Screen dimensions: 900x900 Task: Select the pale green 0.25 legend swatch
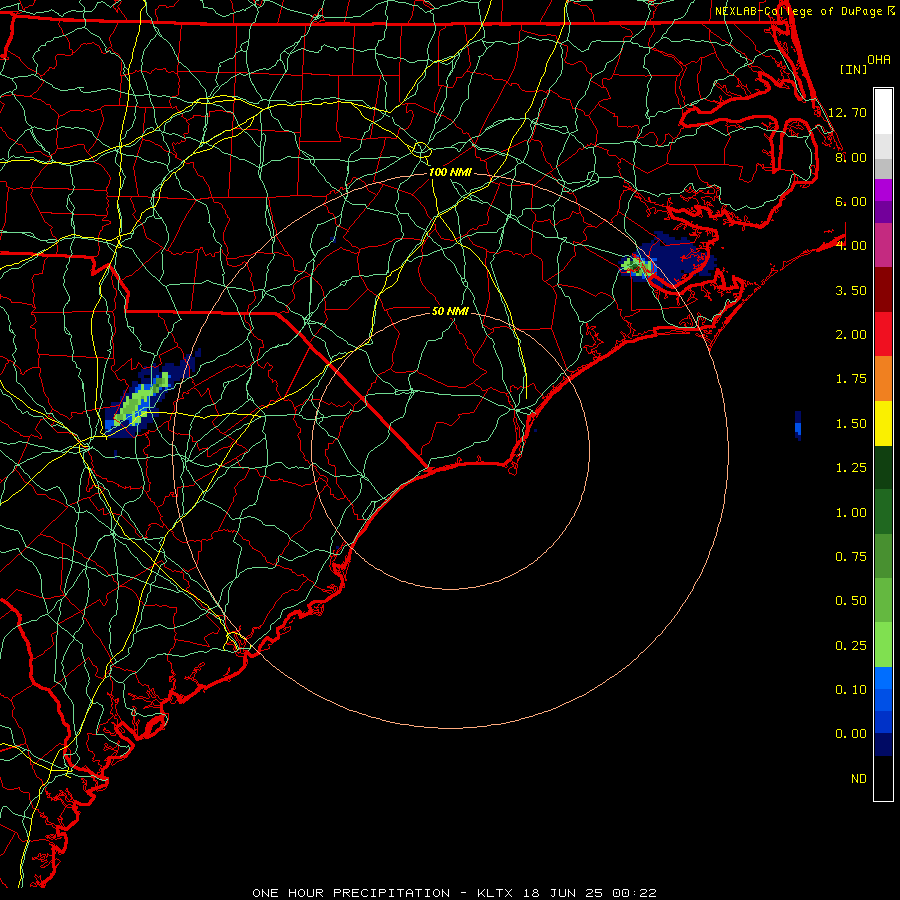(883, 645)
